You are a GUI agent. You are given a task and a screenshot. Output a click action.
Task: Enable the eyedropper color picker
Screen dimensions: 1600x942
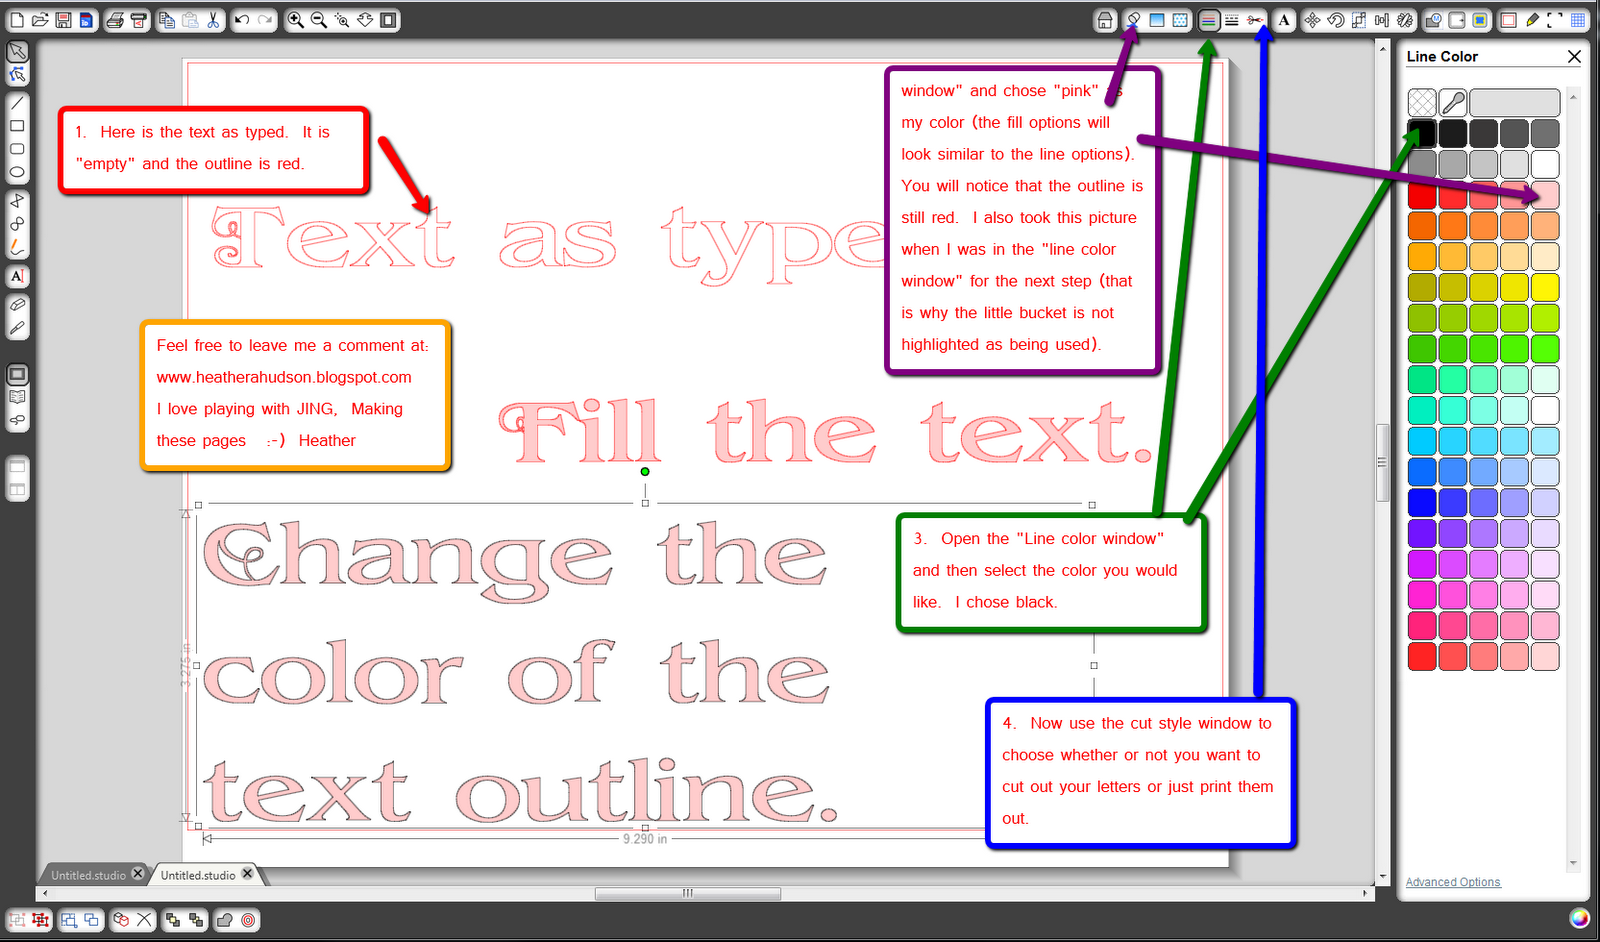click(x=1452, y=102)
